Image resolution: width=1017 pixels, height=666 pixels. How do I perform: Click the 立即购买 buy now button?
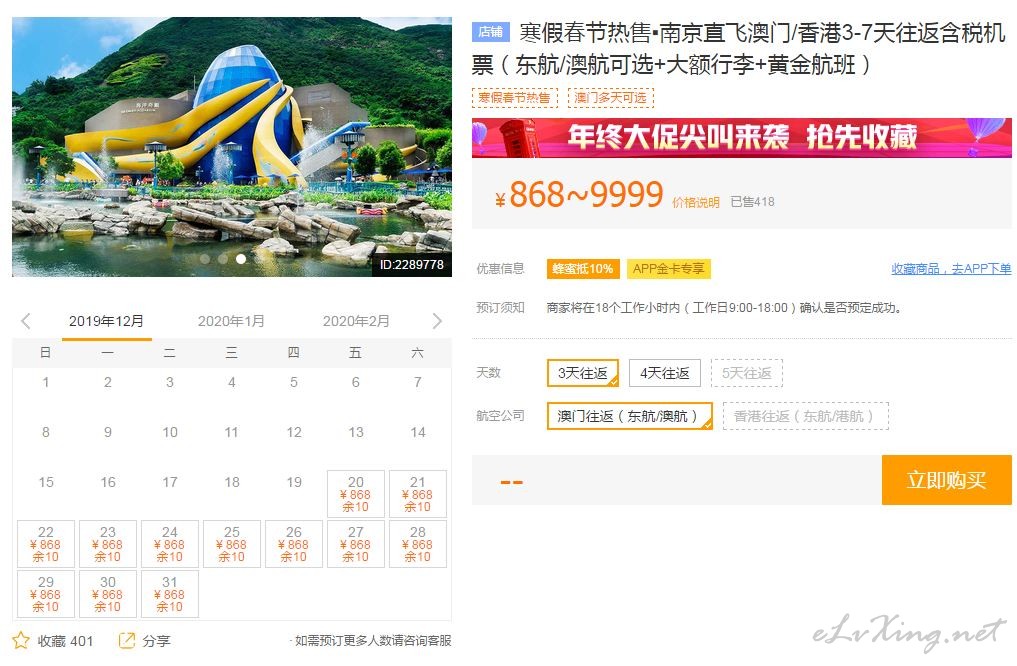946,480
